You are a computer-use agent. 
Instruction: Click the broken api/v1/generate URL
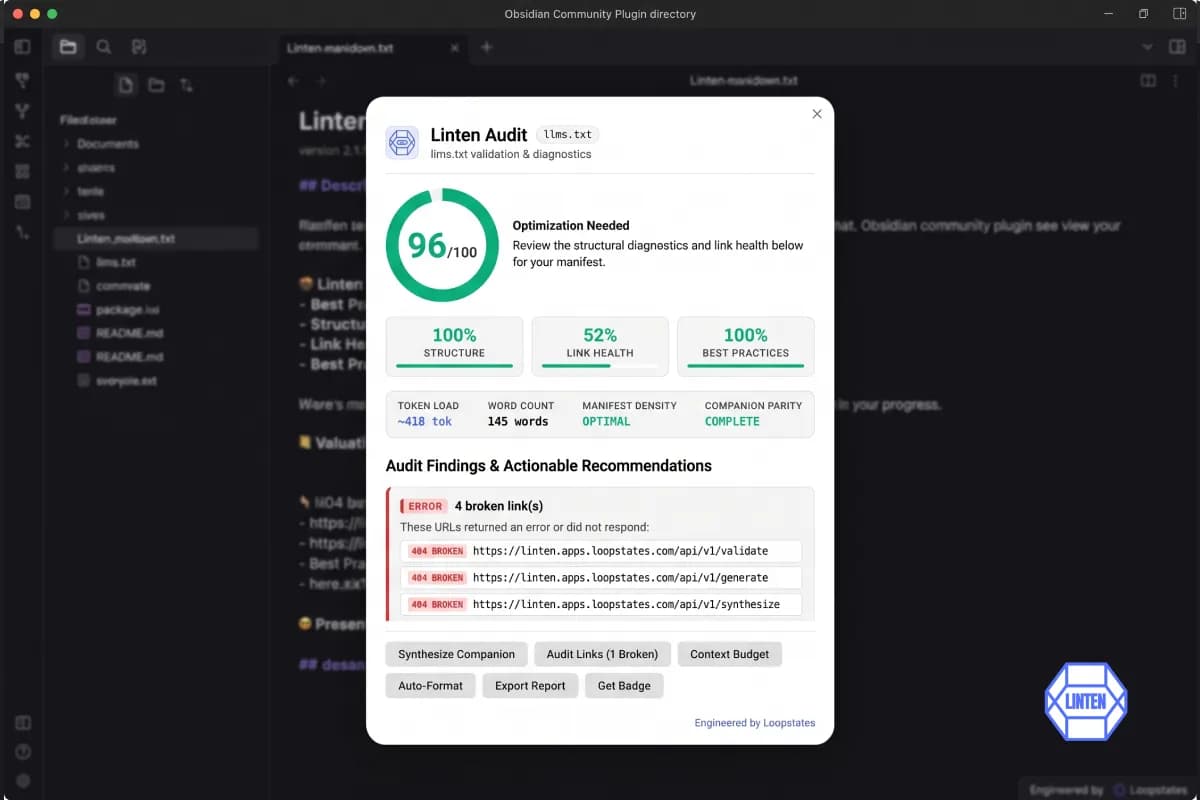620,578
